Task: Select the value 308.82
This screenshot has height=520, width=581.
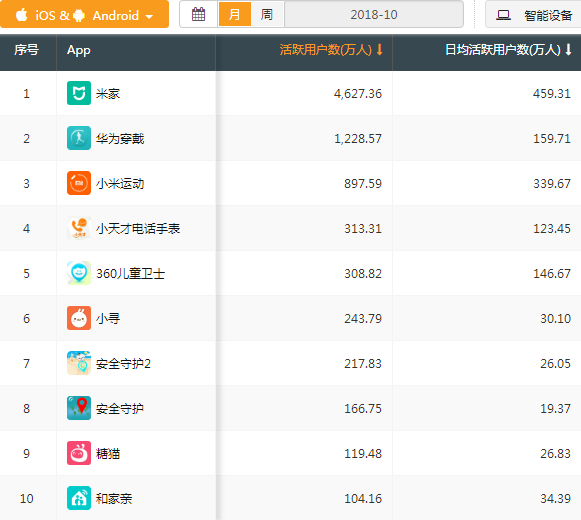Action: pyautogui.click(x=363, y=274)
